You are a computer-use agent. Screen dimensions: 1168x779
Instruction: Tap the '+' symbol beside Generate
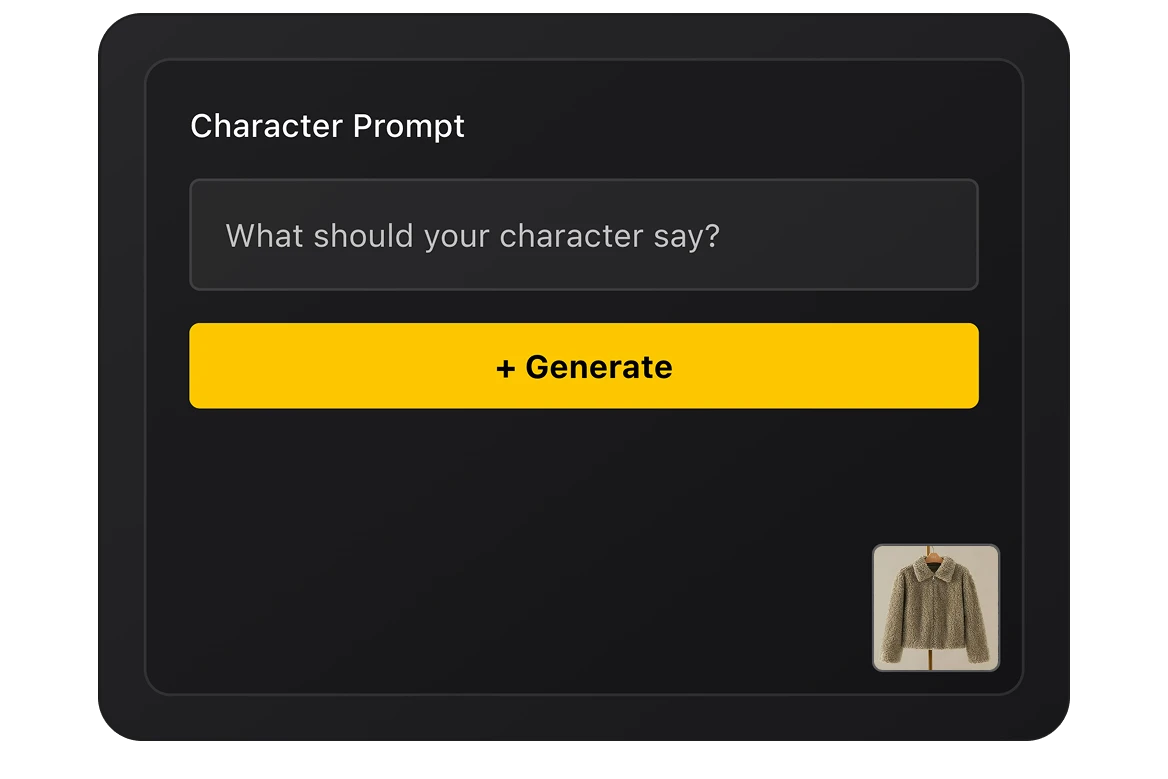point(506,368)
